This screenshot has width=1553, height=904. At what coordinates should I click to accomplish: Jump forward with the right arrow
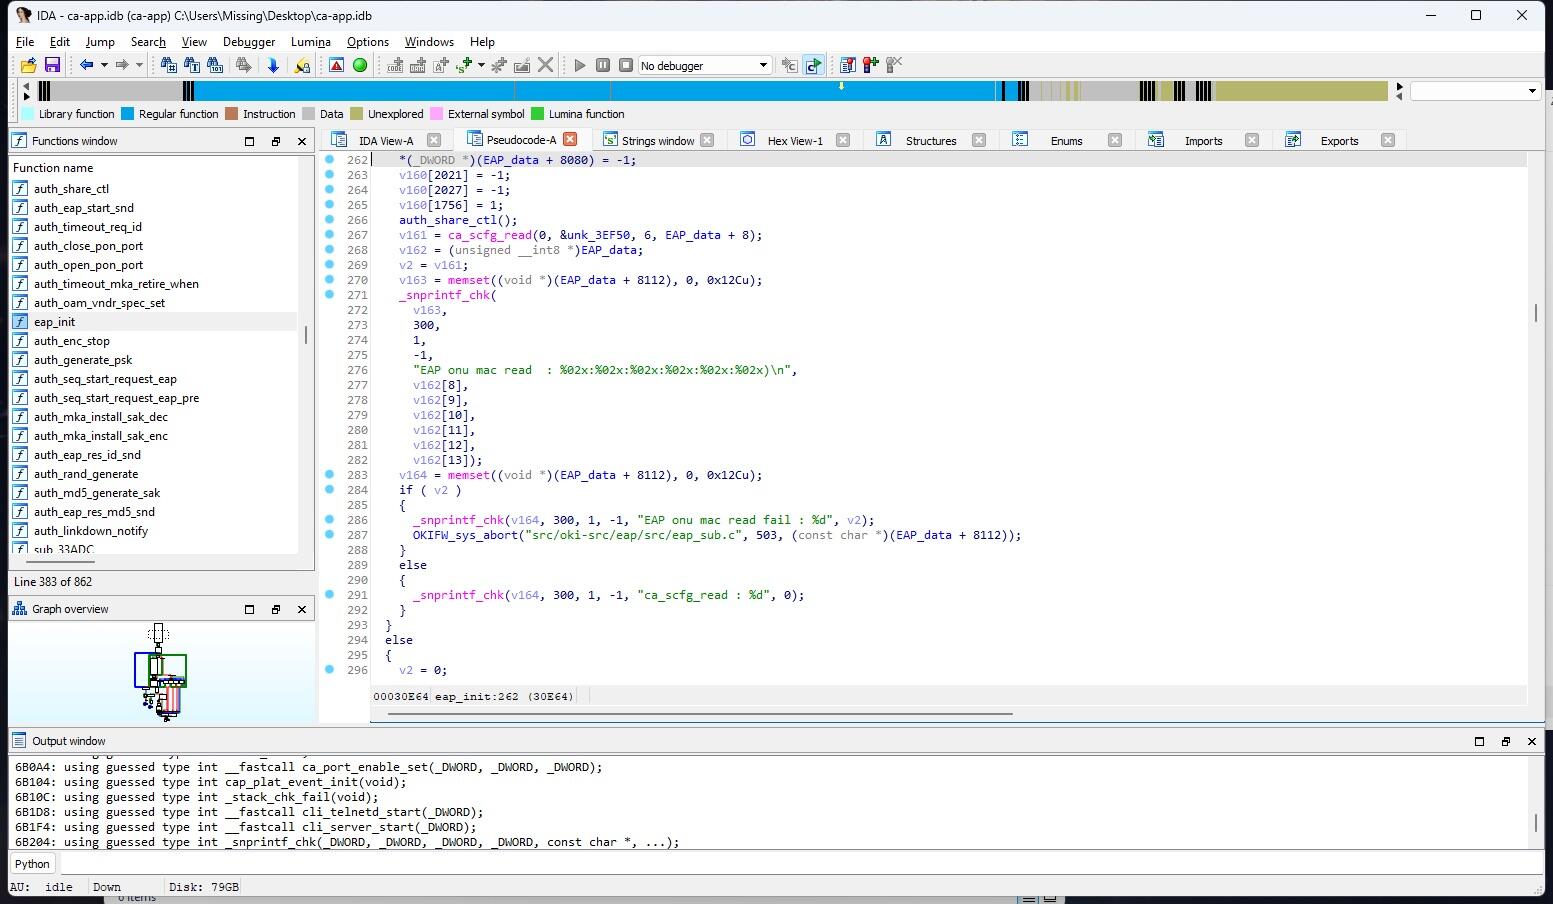(122, 66)
